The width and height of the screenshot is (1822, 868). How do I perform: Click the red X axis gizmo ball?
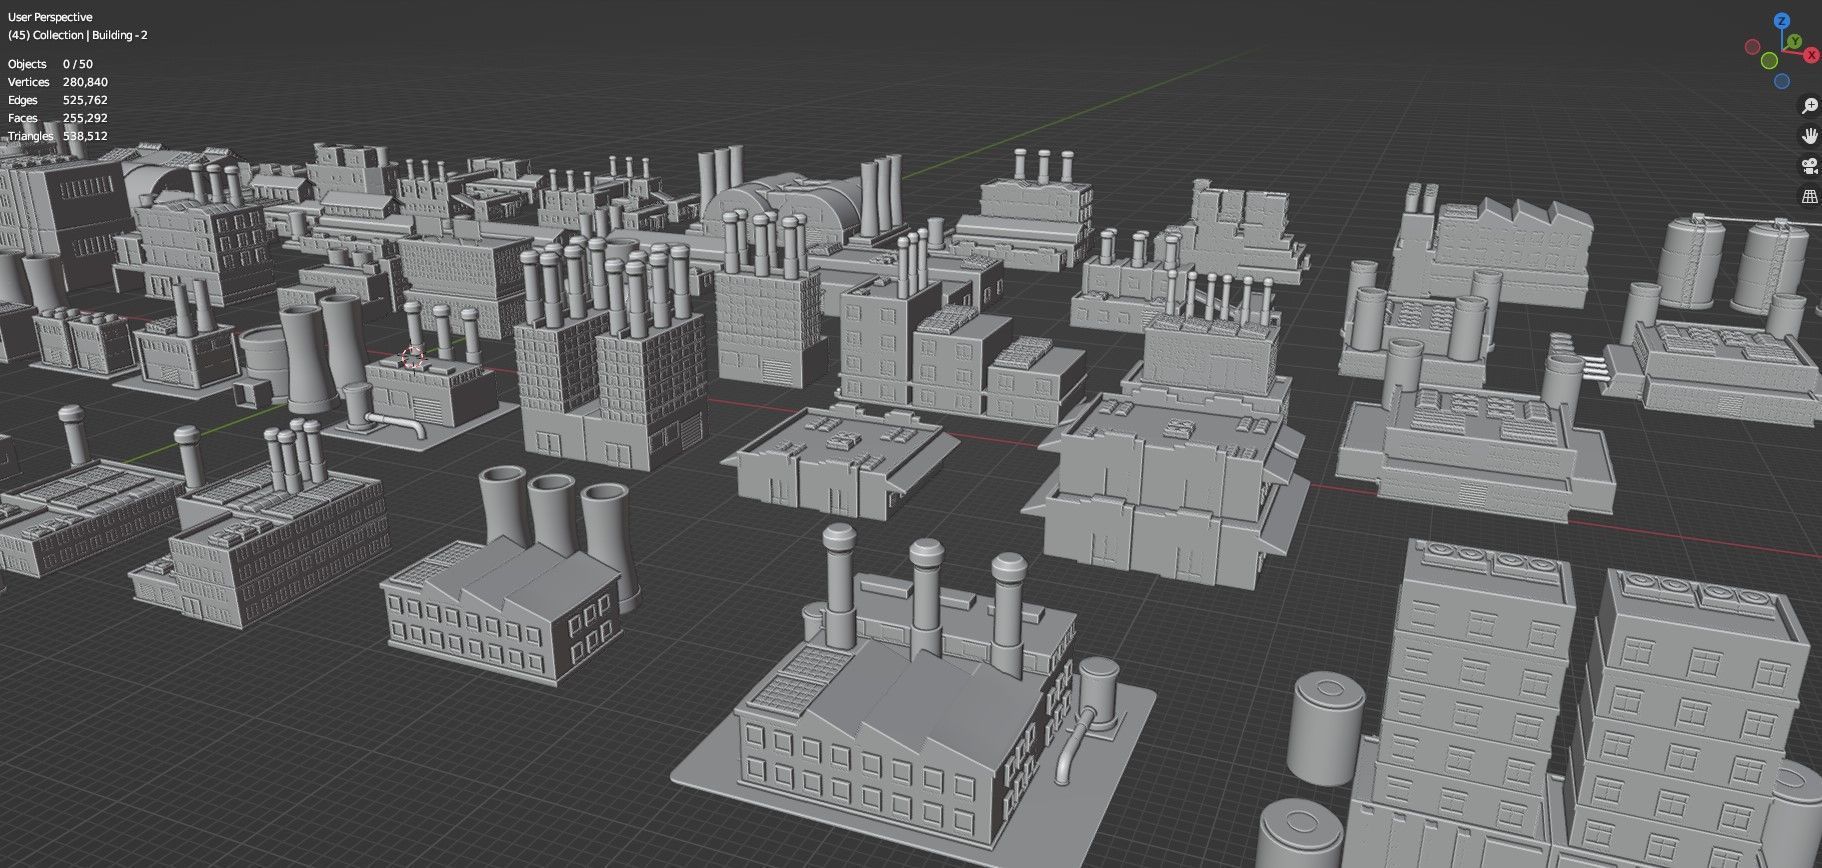pyautogui.click(x=1811, y=55)
